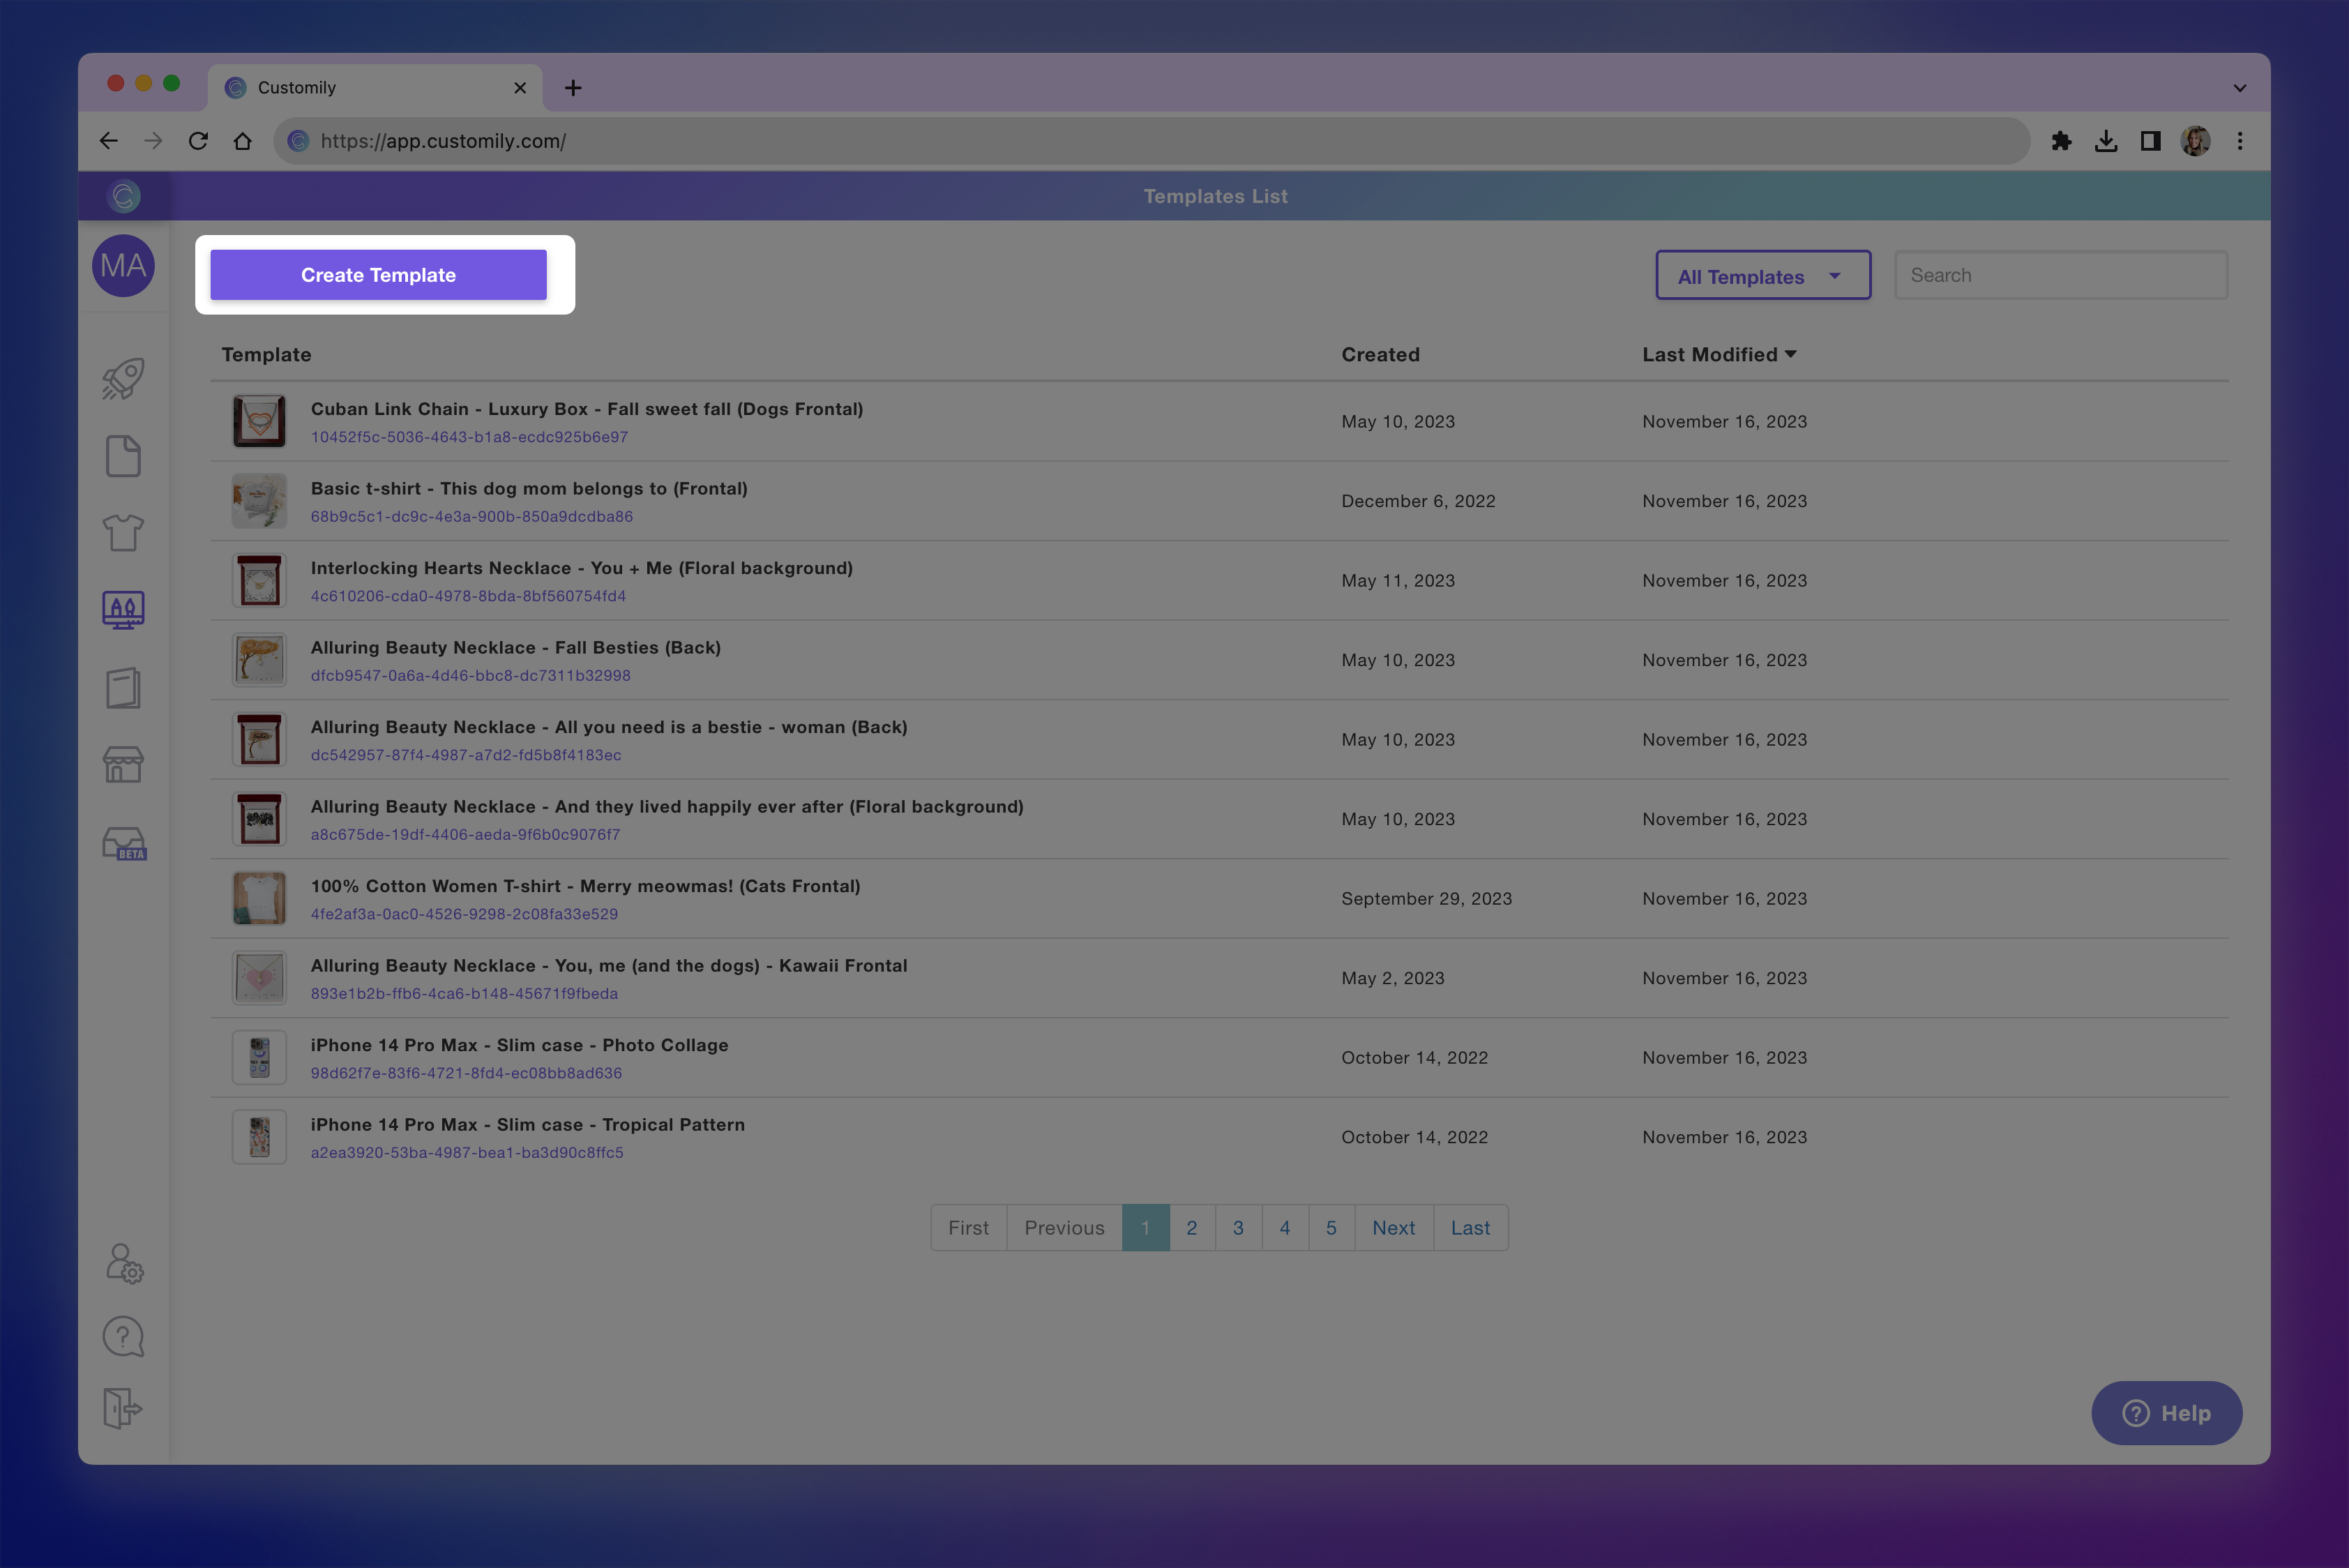Select the templates monitor sidebar icon
The image size is (2349, 1568).
point(123,609)
